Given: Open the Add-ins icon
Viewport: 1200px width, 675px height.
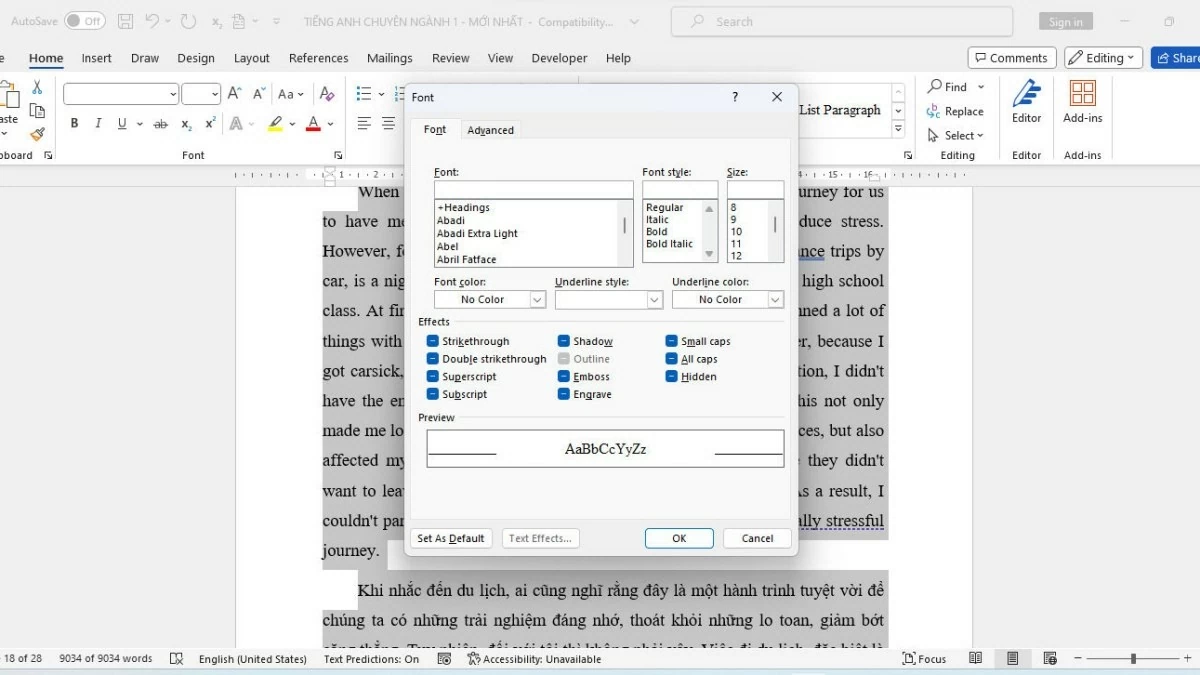Looking at the screenshot, I should pyautogui.click(x=1082, y=100).
